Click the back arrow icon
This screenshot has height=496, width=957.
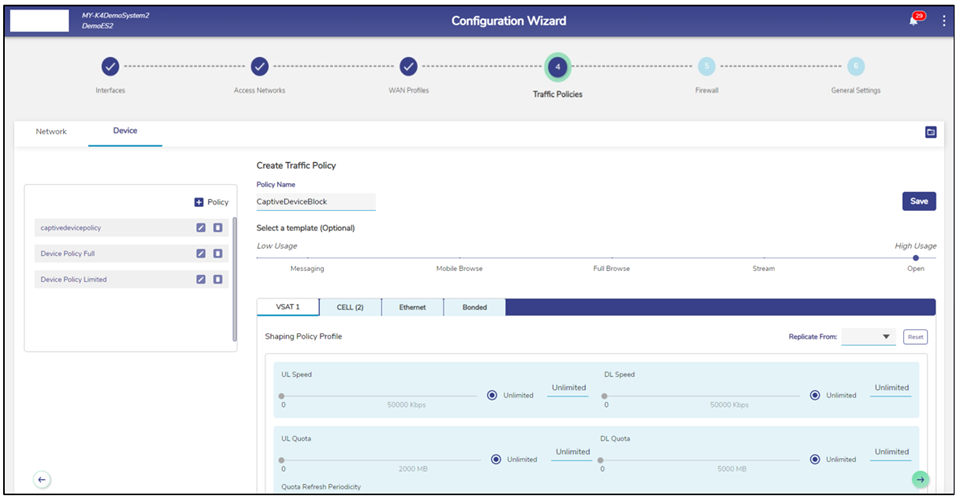pyautogui.click(x=42, y=480)
